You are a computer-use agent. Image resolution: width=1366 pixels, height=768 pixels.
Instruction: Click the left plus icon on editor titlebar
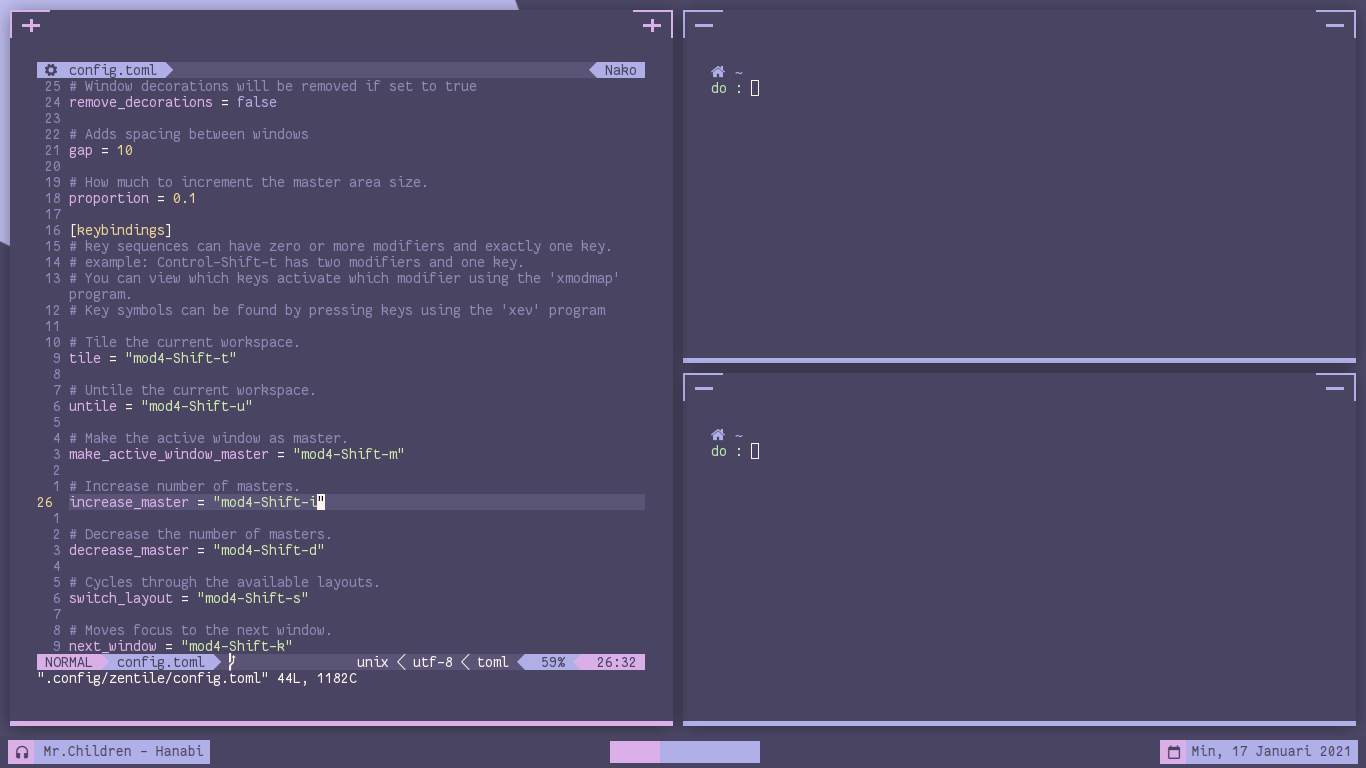(31, 26)
